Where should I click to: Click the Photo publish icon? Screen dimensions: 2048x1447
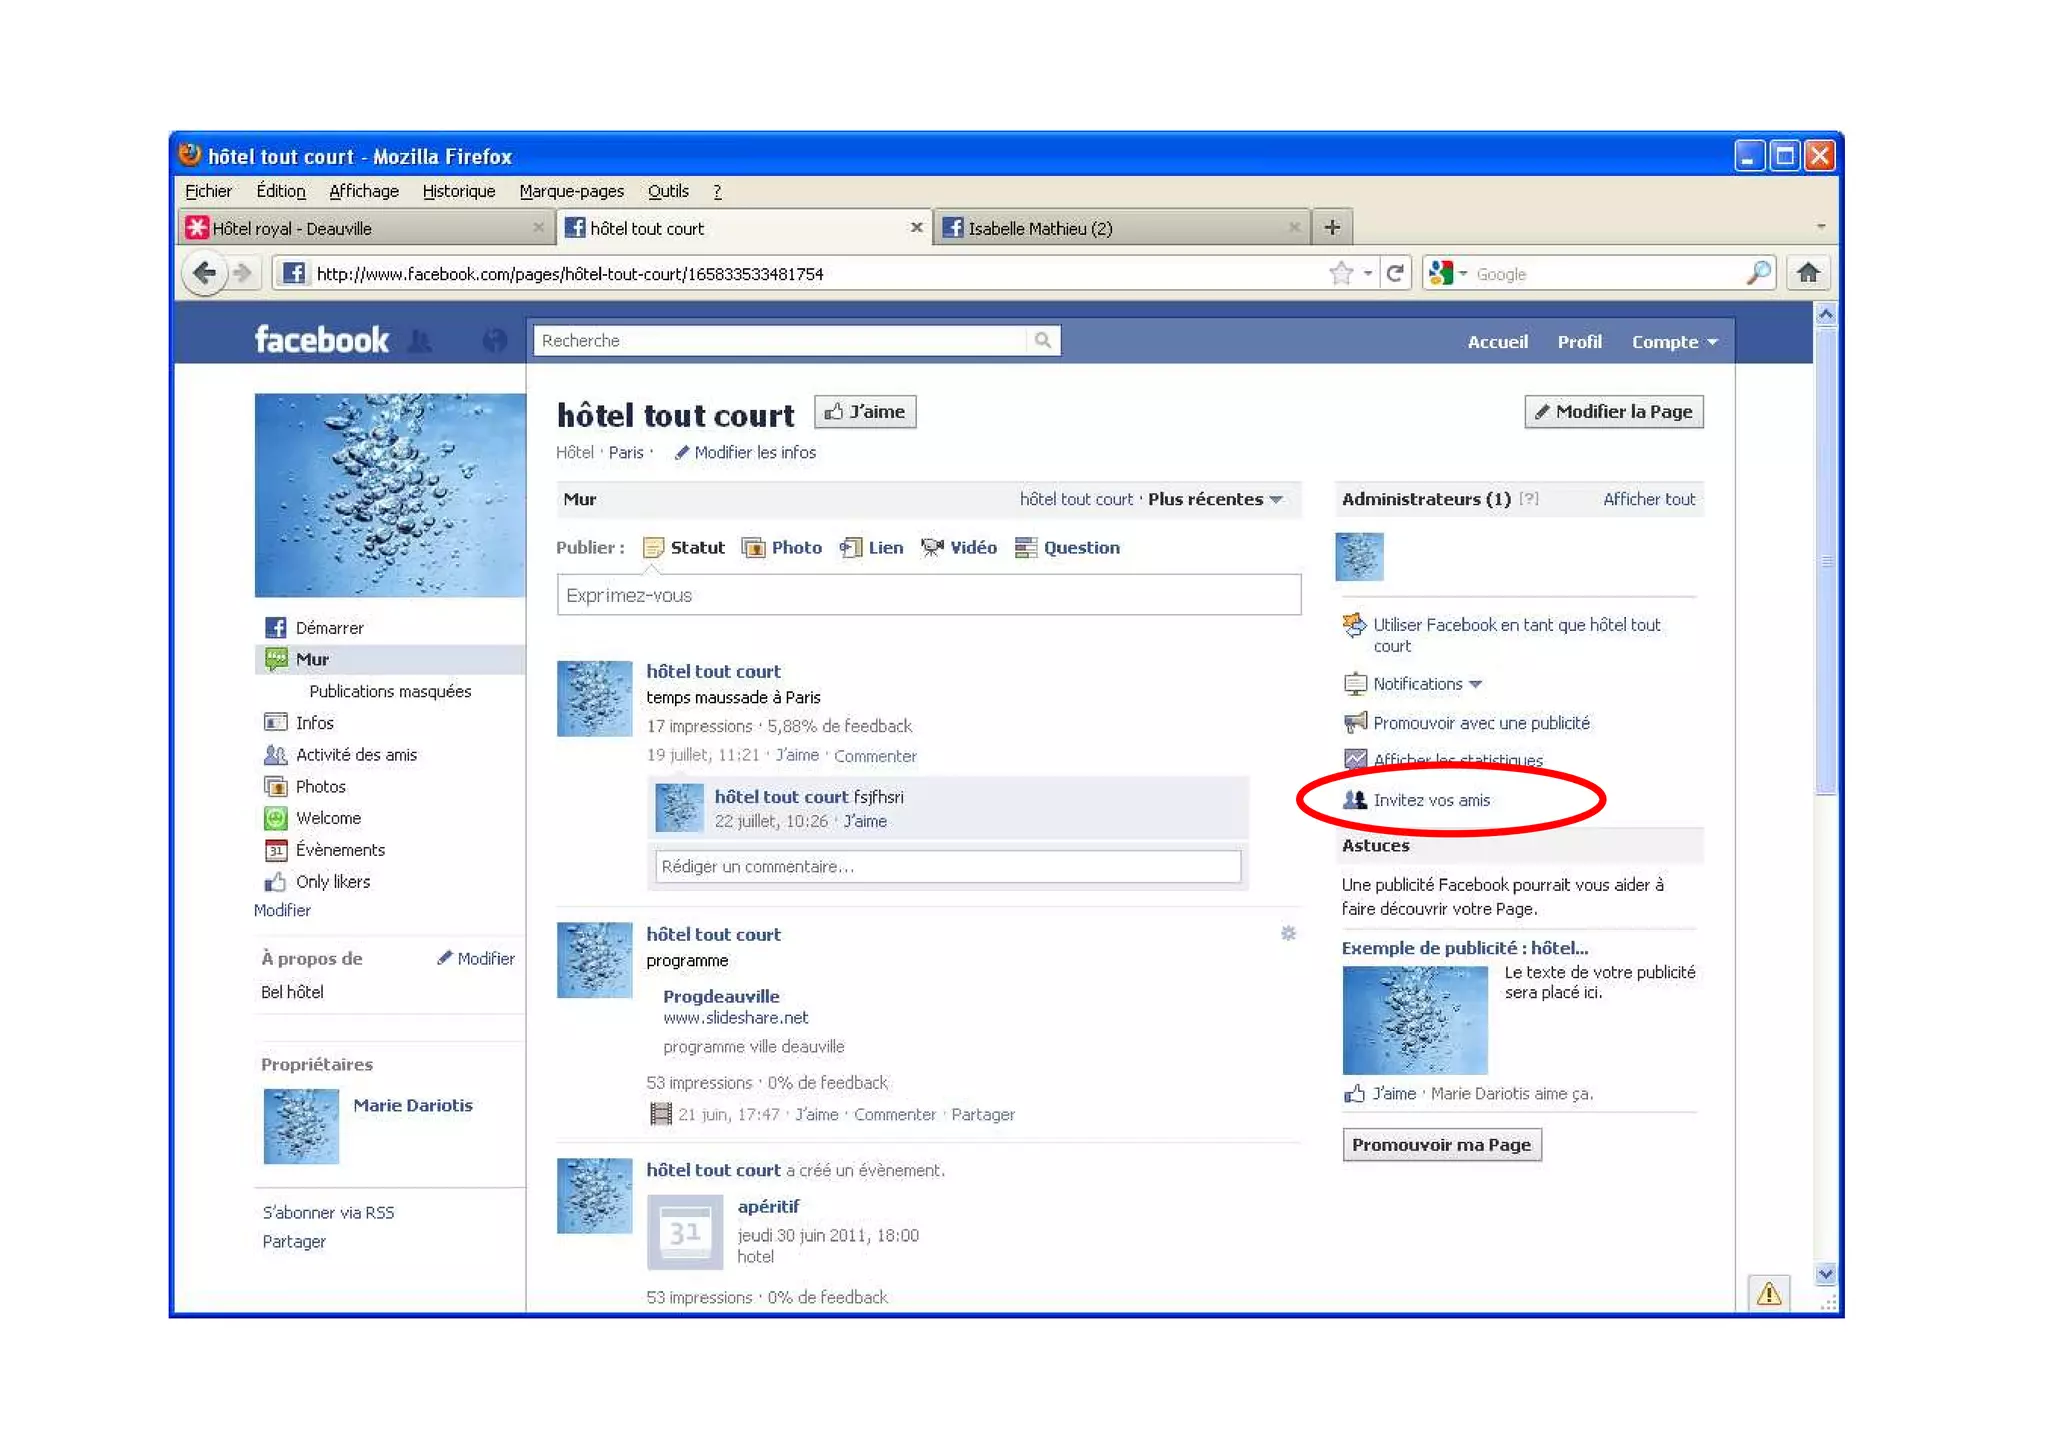point(753,547)
